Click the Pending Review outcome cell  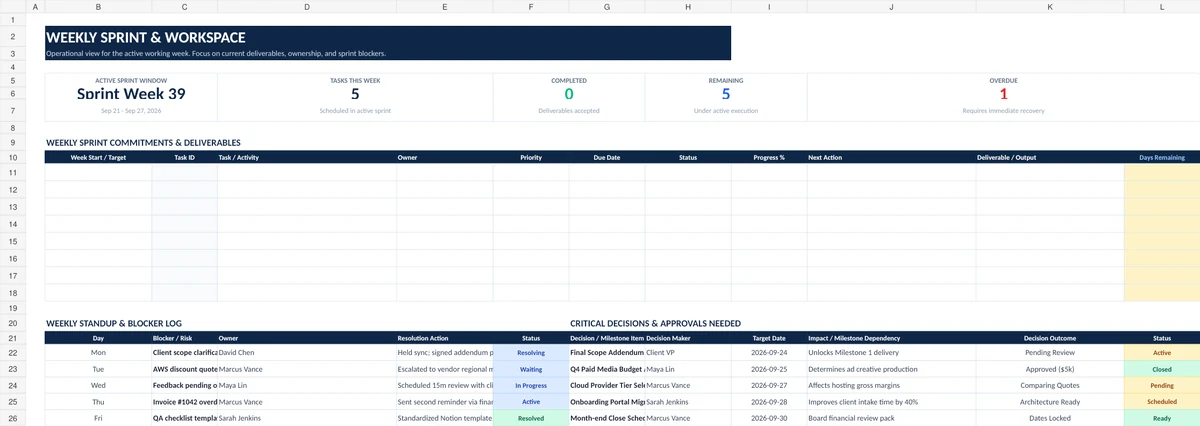1050,353
